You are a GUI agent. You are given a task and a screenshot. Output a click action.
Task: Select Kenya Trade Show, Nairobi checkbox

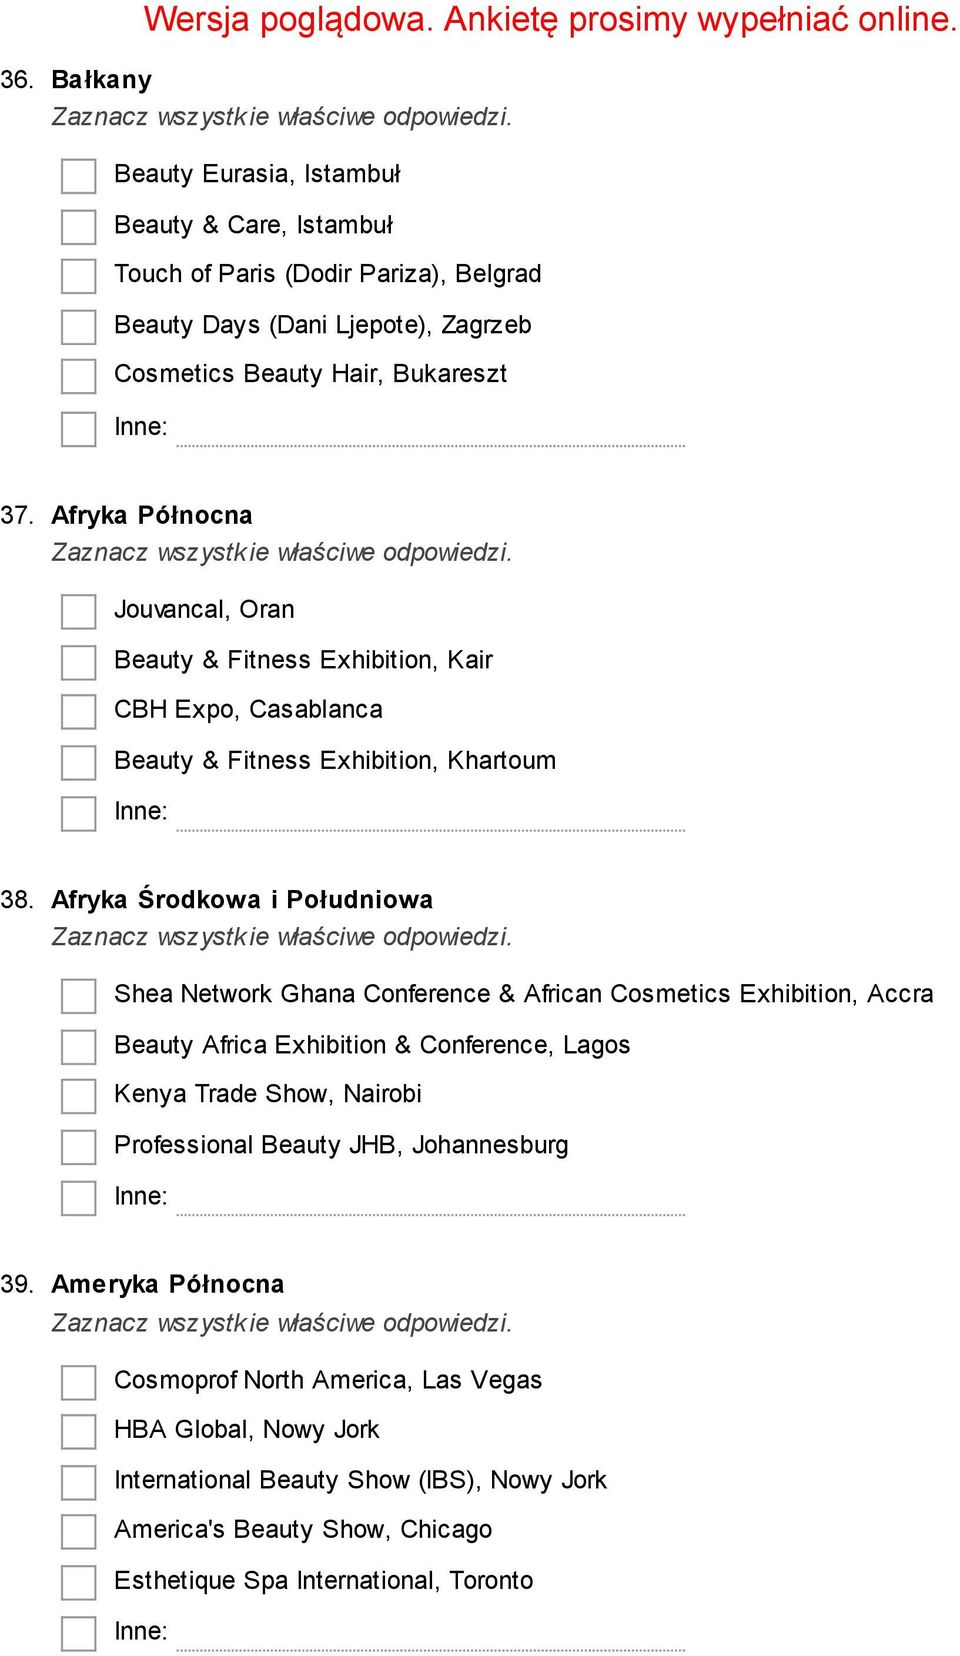(78, 1096)
